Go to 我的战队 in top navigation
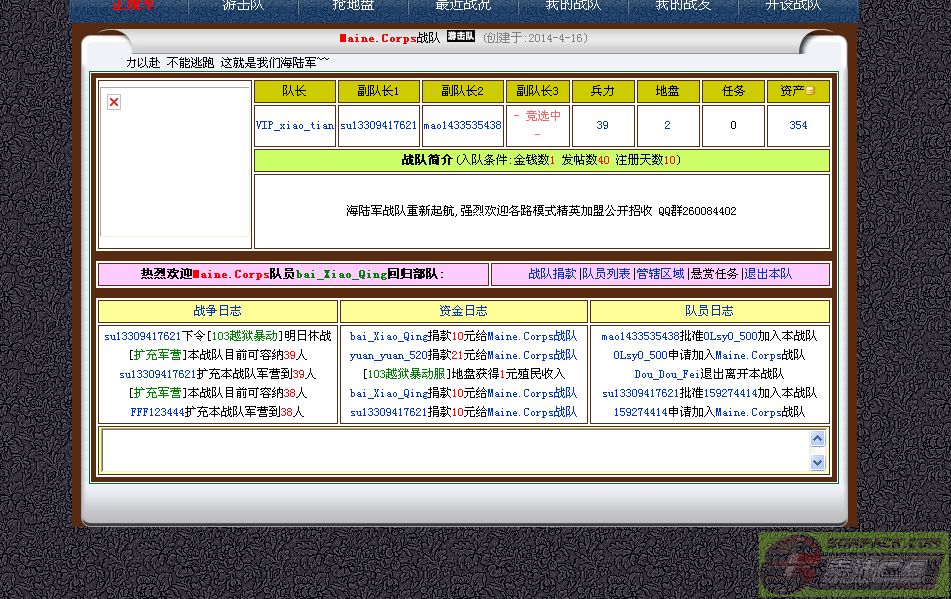Screen dimensions: 951x599 [573, 5]
